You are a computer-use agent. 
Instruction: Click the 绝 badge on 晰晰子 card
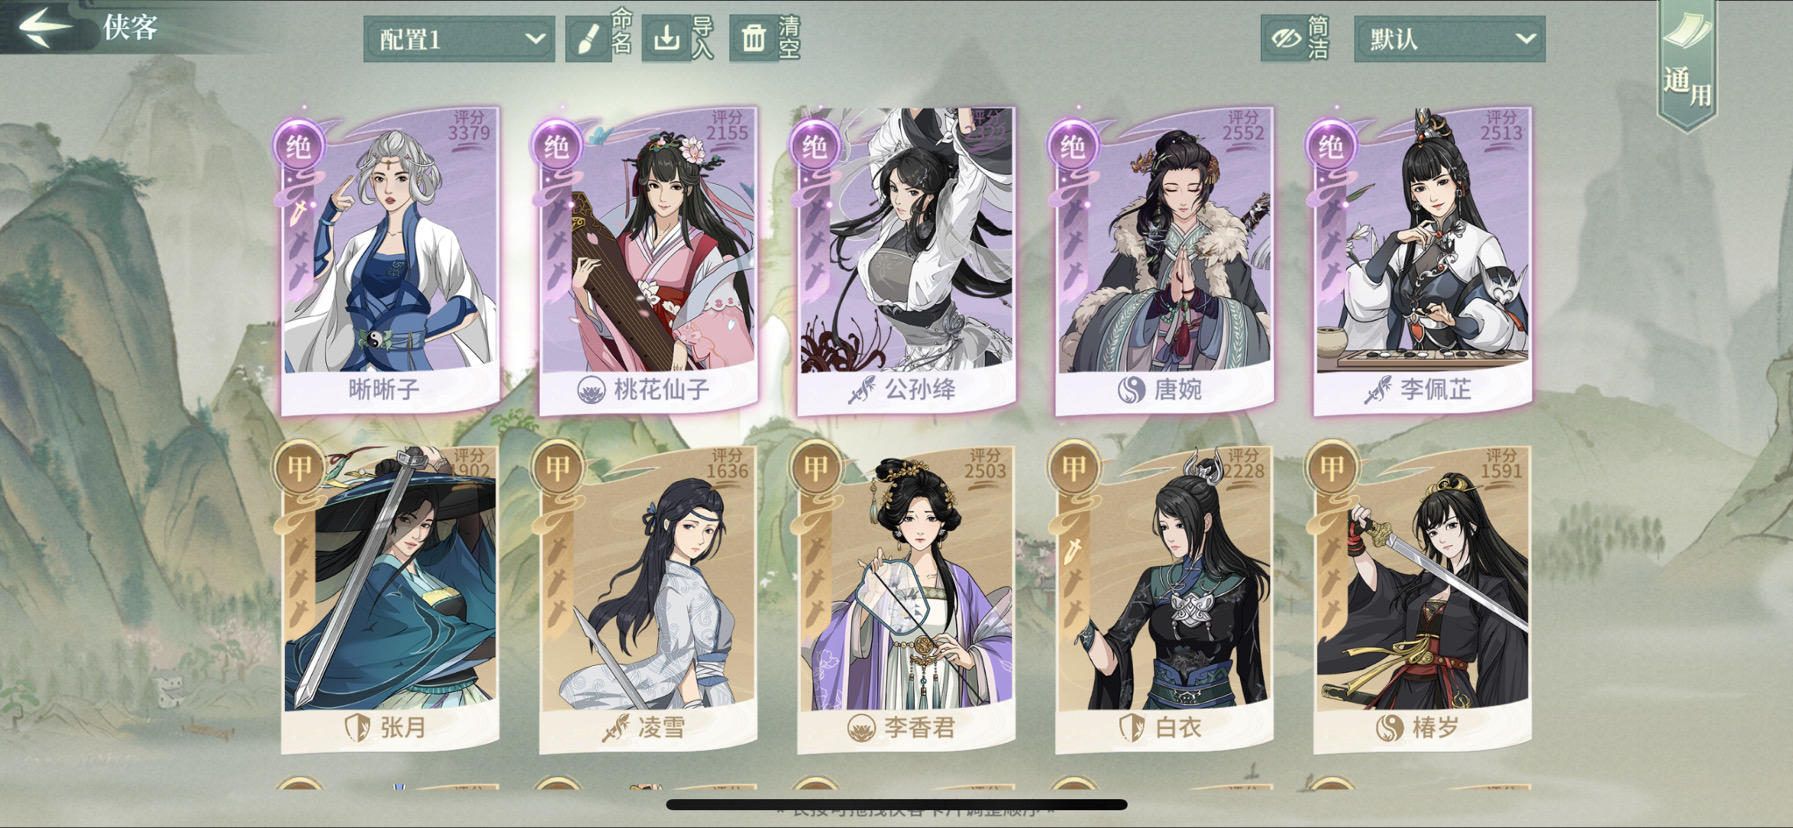pyautogui.click(x=299, y=147)
